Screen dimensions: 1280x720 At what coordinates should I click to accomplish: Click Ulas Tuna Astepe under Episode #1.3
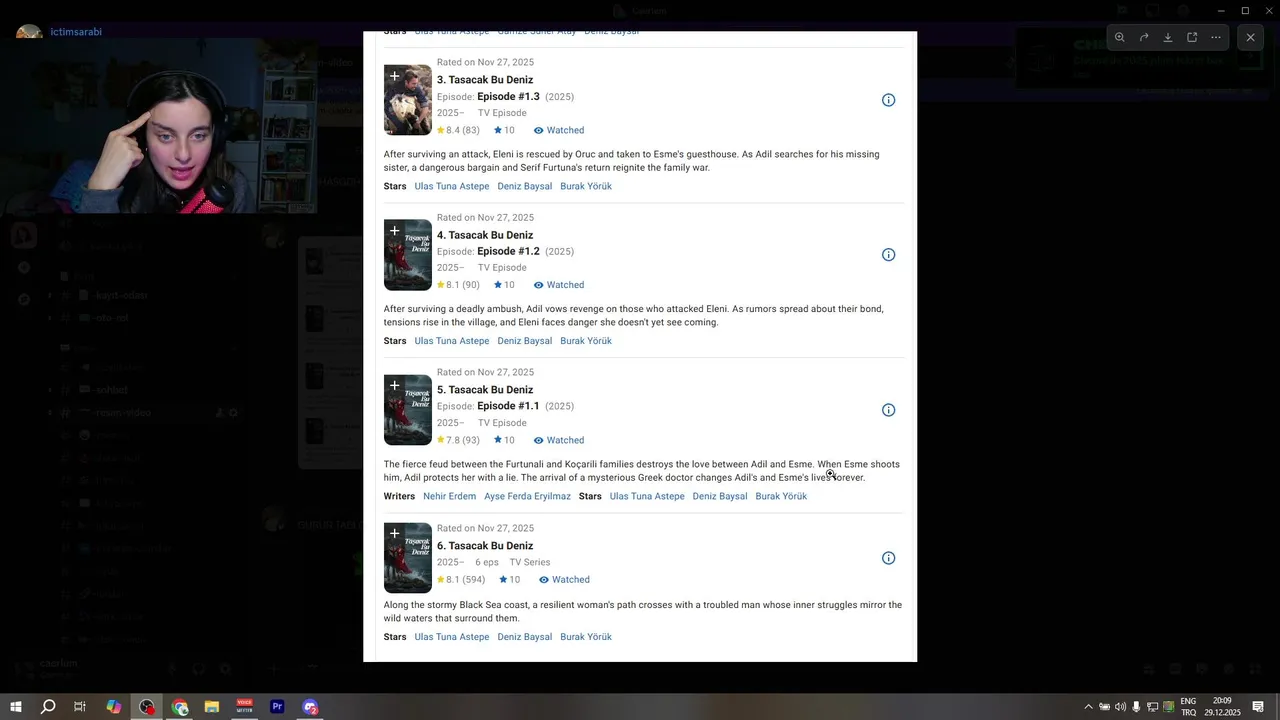click(x=452, y=186)
